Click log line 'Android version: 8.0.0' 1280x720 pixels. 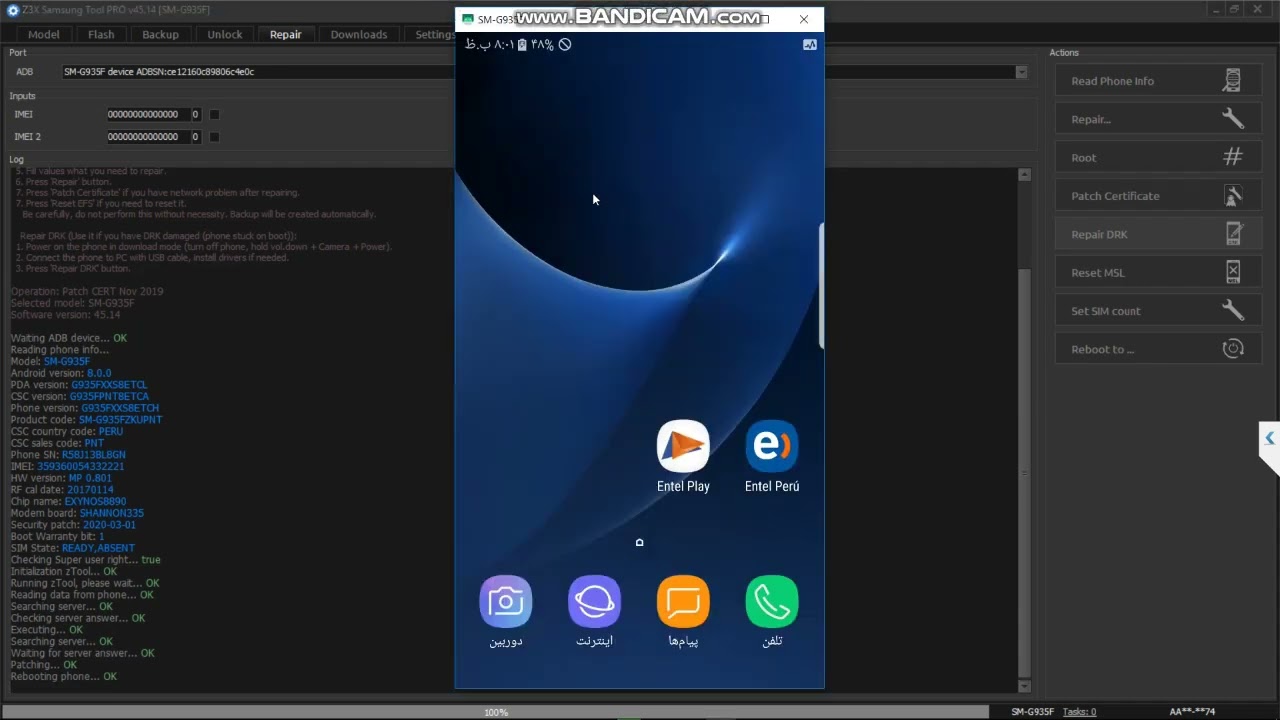coord(61,373)
